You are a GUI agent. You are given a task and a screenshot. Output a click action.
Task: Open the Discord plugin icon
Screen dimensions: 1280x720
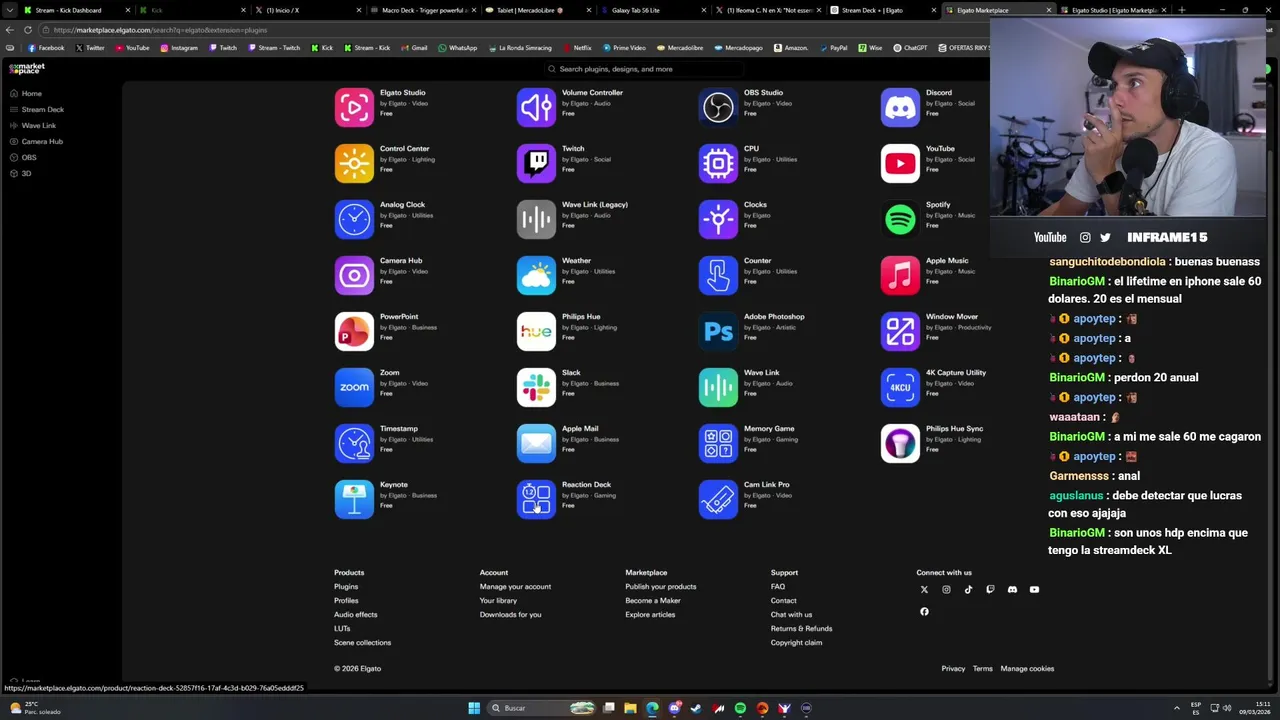click(x=900, y=107)
